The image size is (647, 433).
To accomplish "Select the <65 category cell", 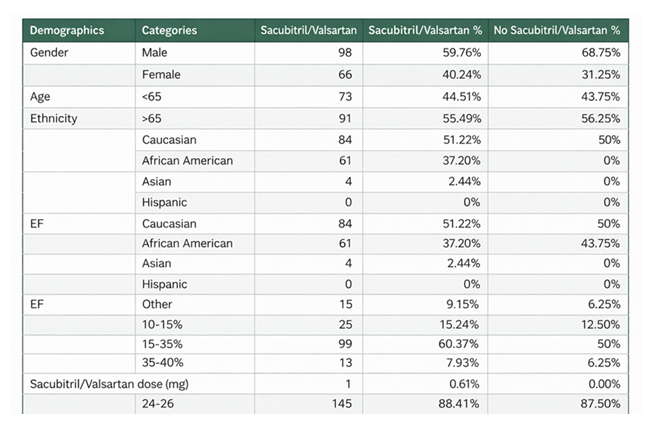I will [151, 96].
